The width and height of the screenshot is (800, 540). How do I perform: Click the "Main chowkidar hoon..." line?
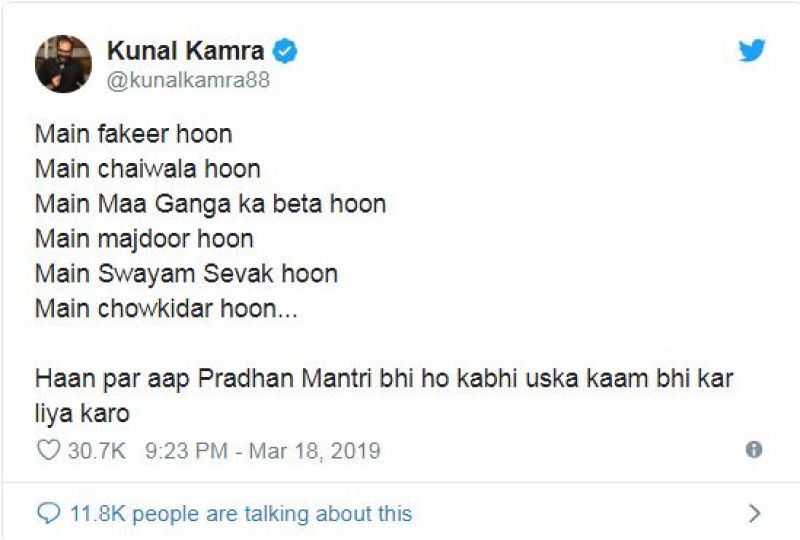tap(166, 309)
